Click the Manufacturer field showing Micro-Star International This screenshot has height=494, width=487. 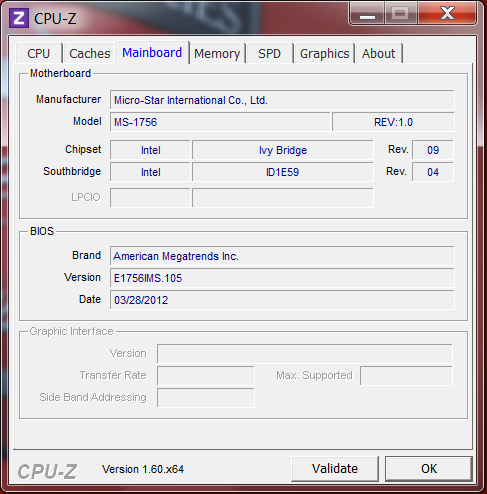click(x=282, y=100)
